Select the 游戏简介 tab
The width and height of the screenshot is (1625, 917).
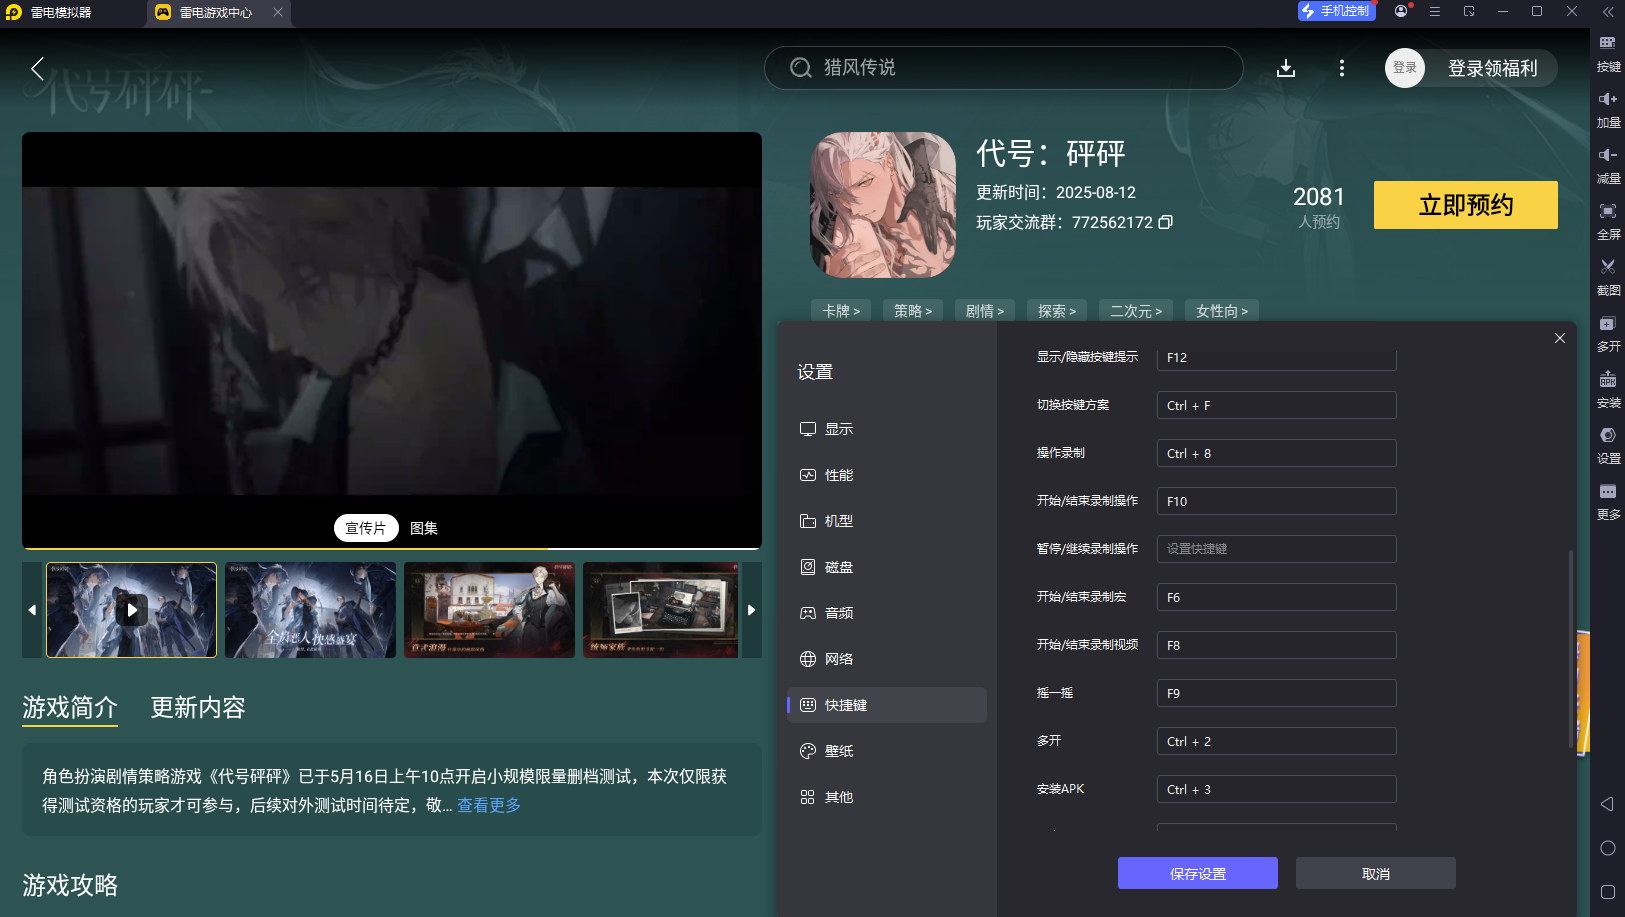click(70, 708)
